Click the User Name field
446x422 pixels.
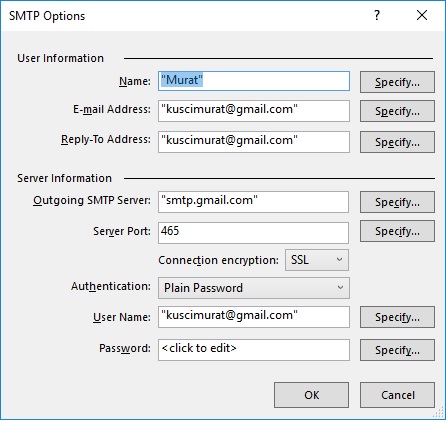pos(254,317)
